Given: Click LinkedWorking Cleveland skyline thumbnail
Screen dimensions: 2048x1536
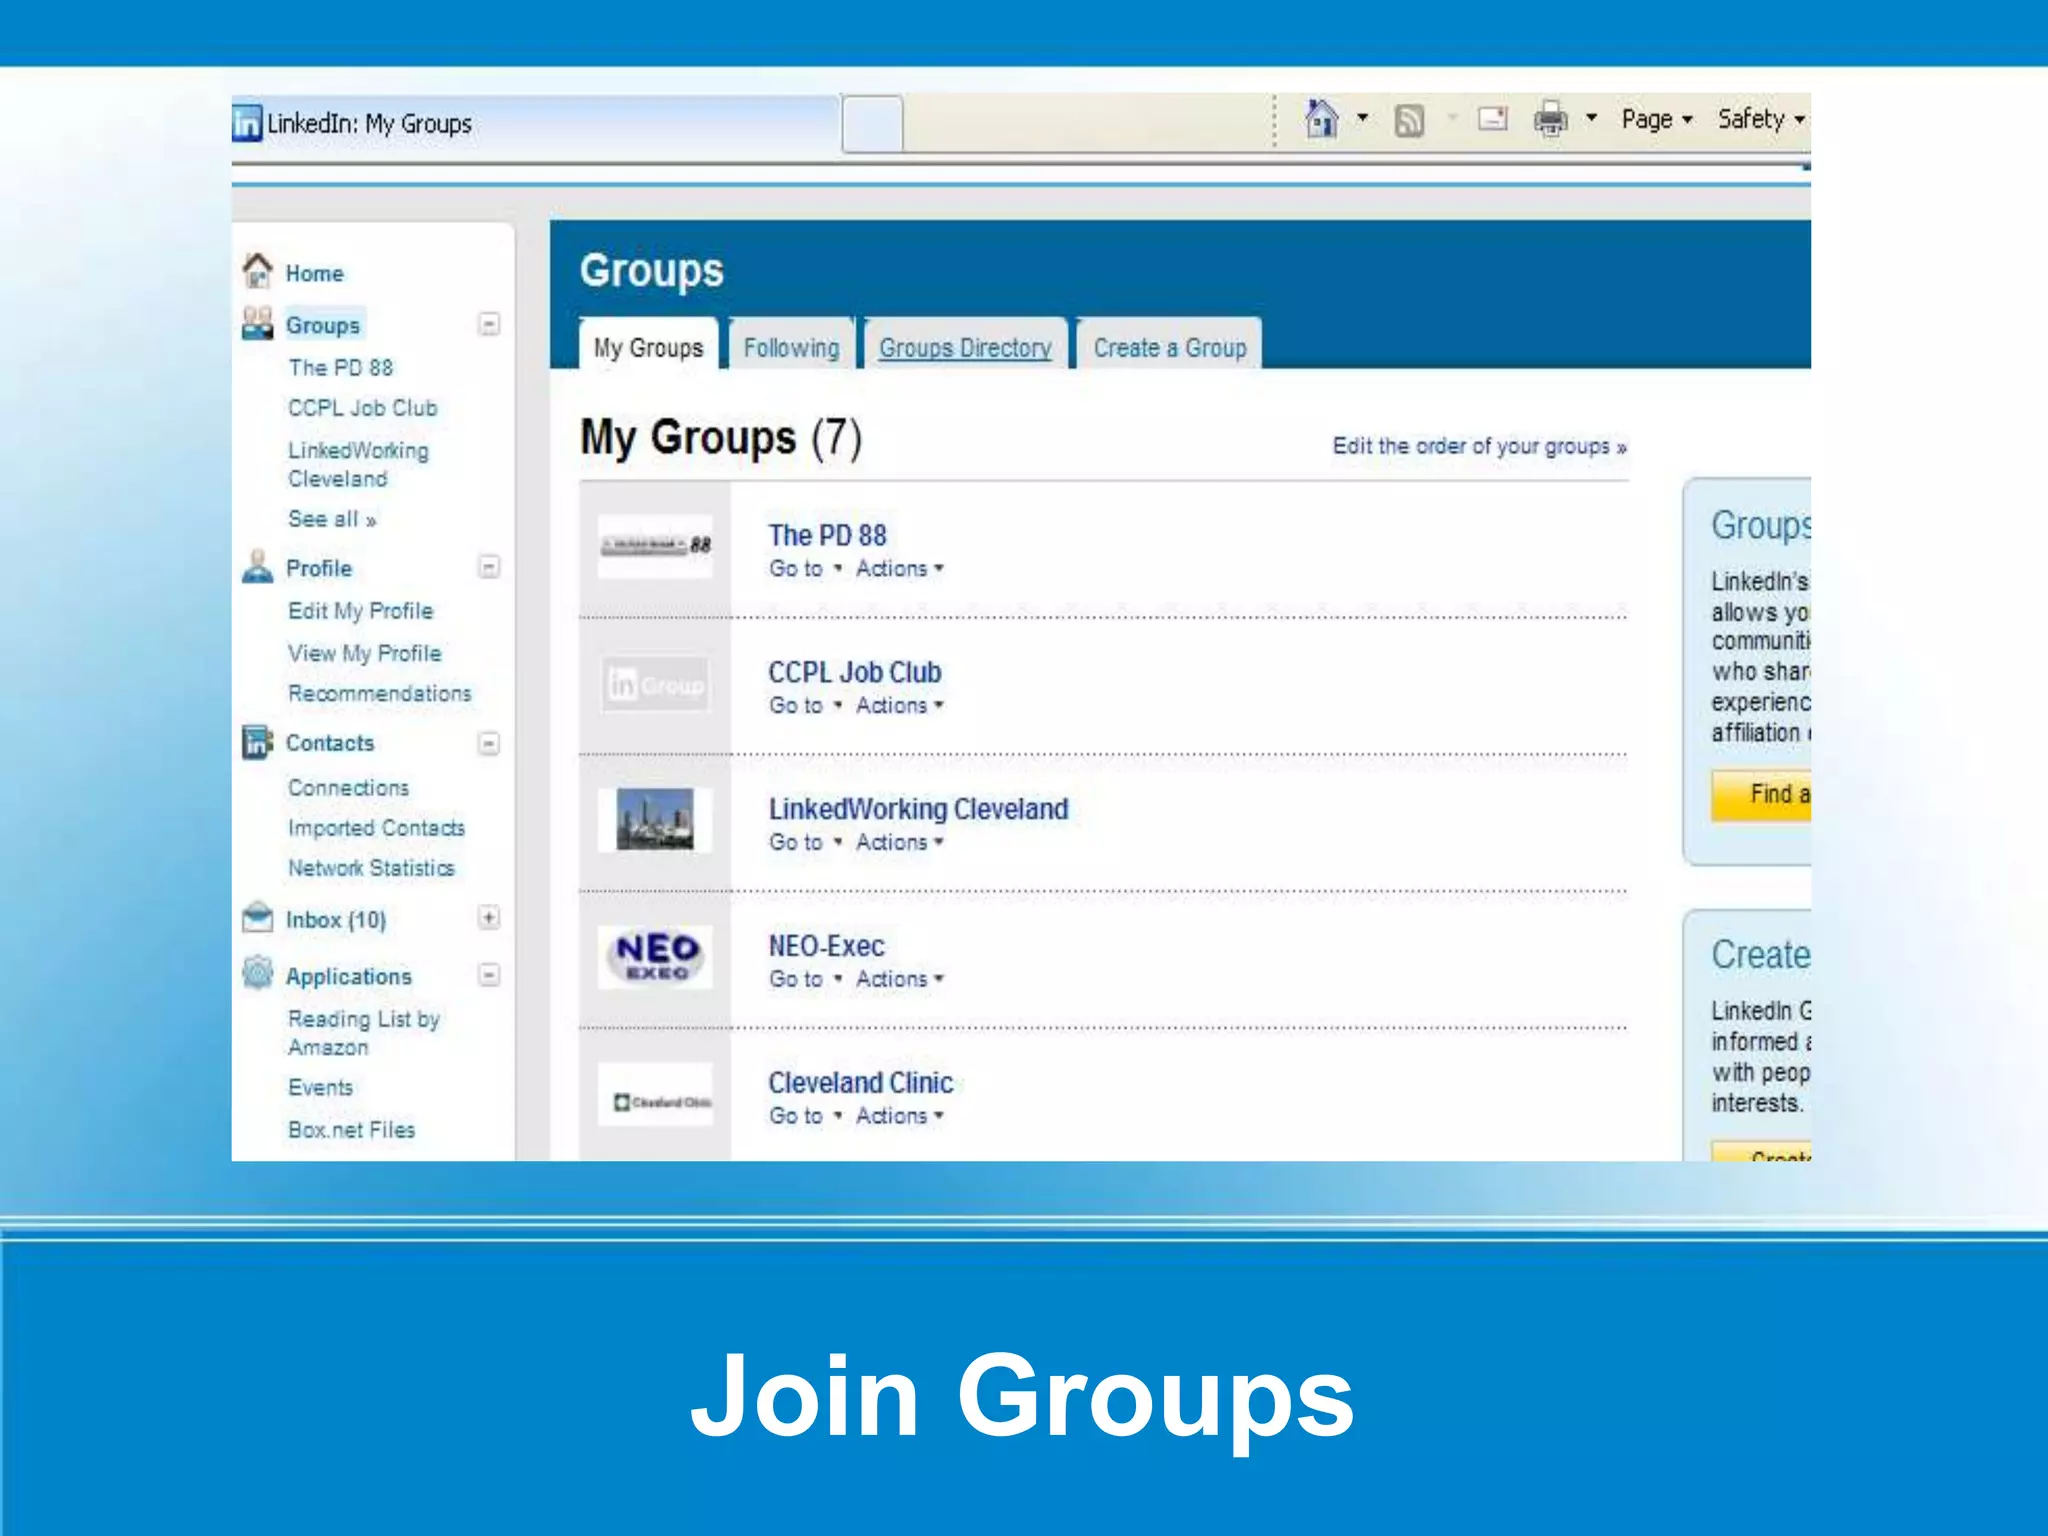Looking at the screenshot, I should [x=655, y=820].
